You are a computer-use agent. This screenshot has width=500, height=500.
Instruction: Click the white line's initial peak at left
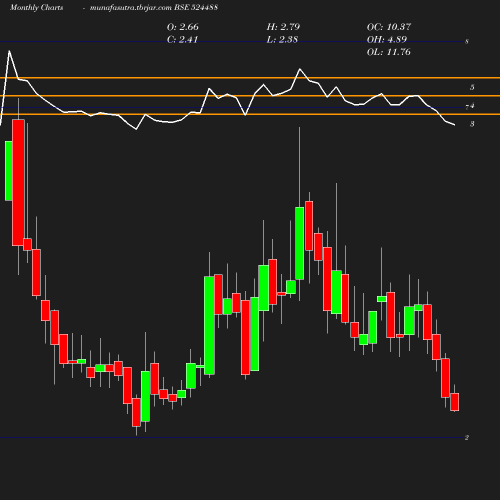[9, 51]
